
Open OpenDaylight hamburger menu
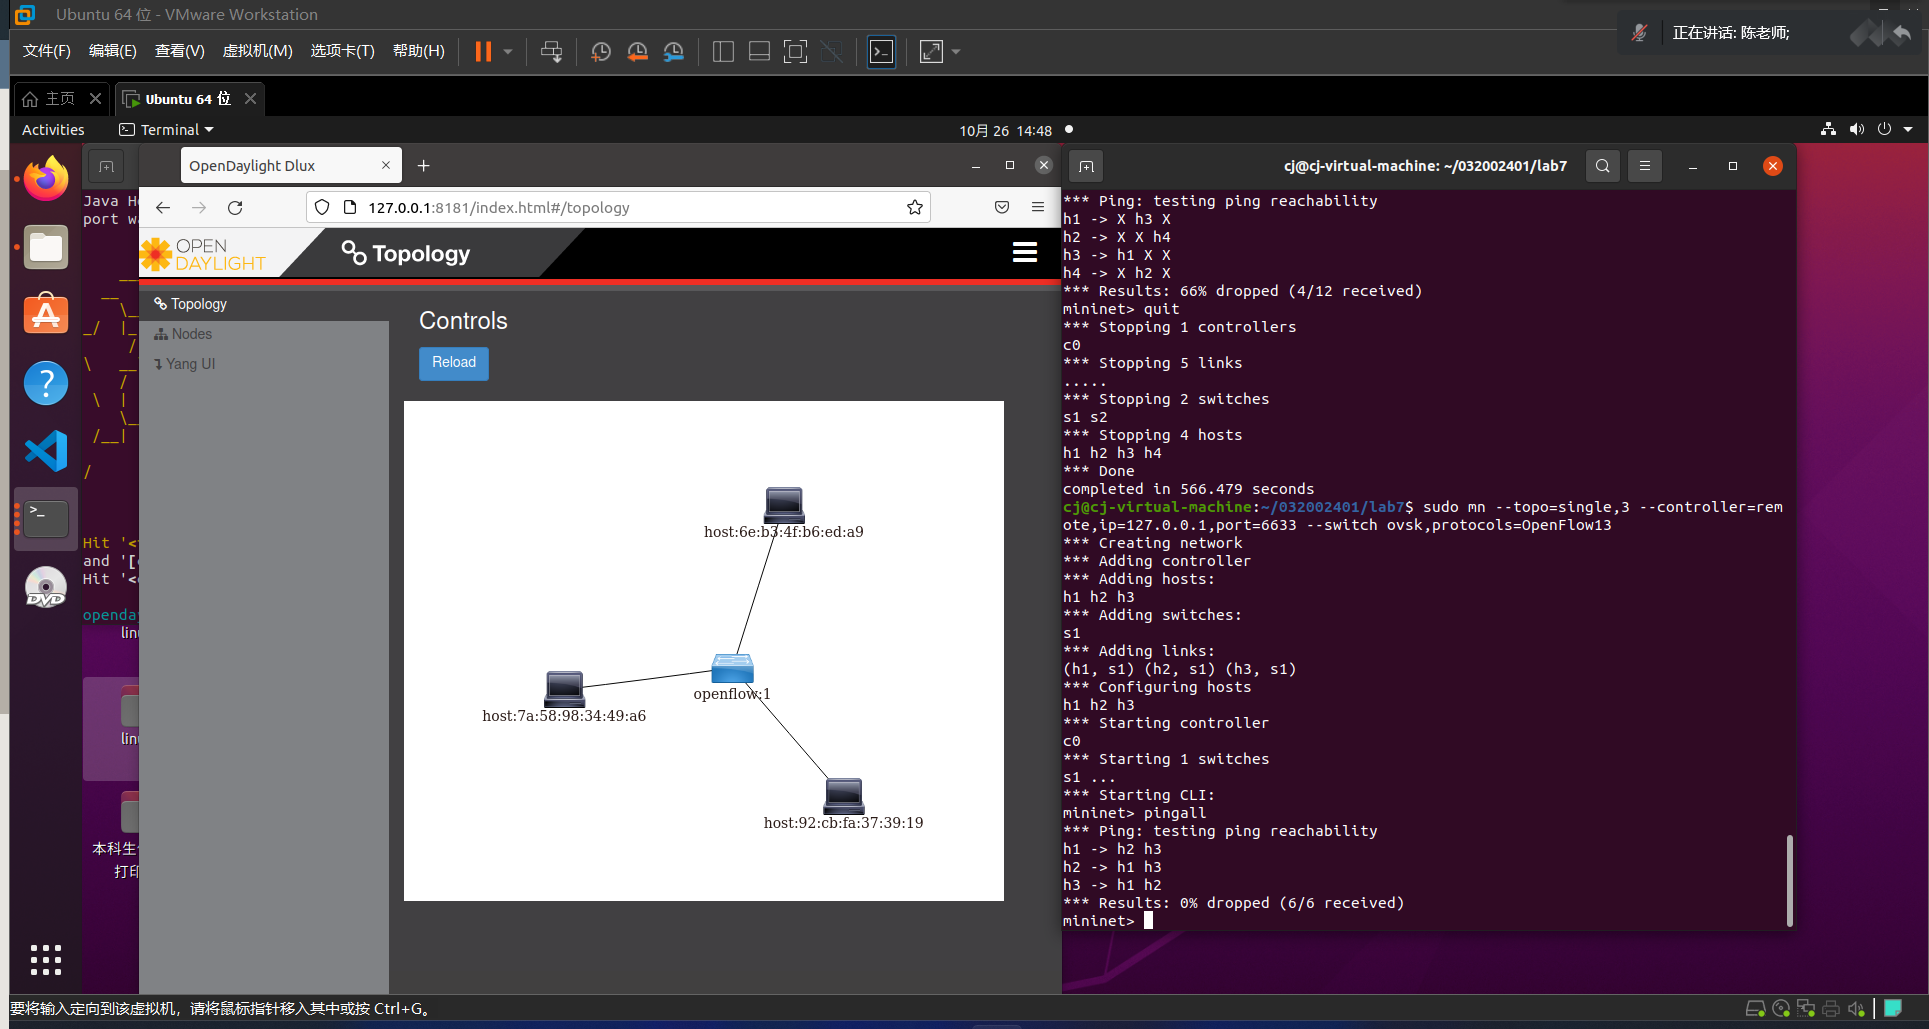(1024, 253)
